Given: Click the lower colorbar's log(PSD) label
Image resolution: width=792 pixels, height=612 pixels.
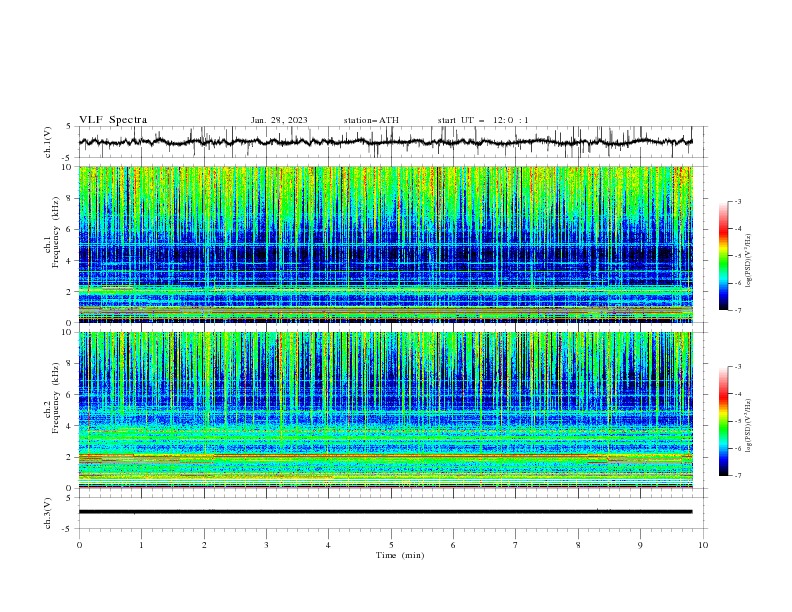Looking at the screenshot, I should pyautogui.click(x=748, y=425).
